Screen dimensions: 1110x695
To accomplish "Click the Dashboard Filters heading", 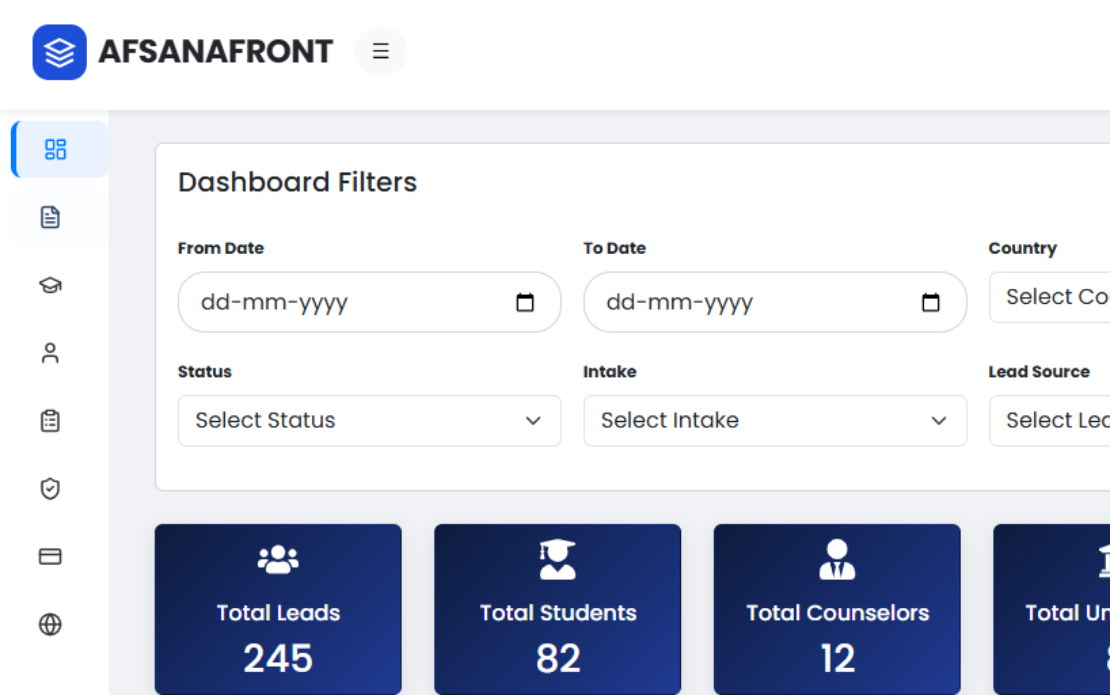I will pos(297,182).
